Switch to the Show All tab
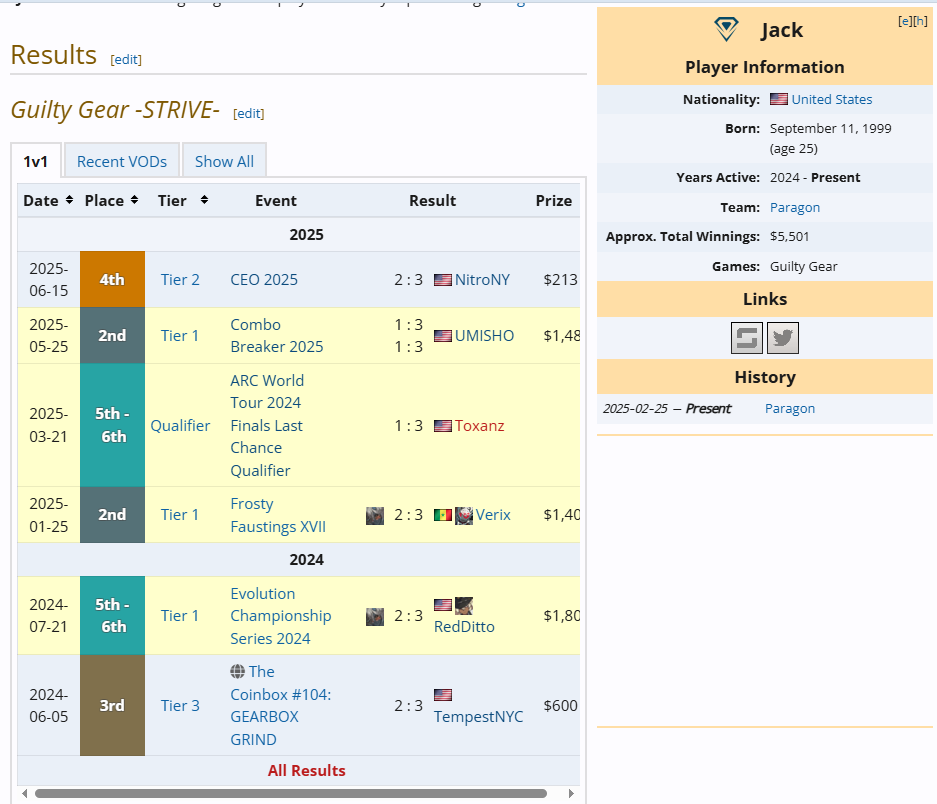This screenshot has height=804, width=937. [224, 161]
